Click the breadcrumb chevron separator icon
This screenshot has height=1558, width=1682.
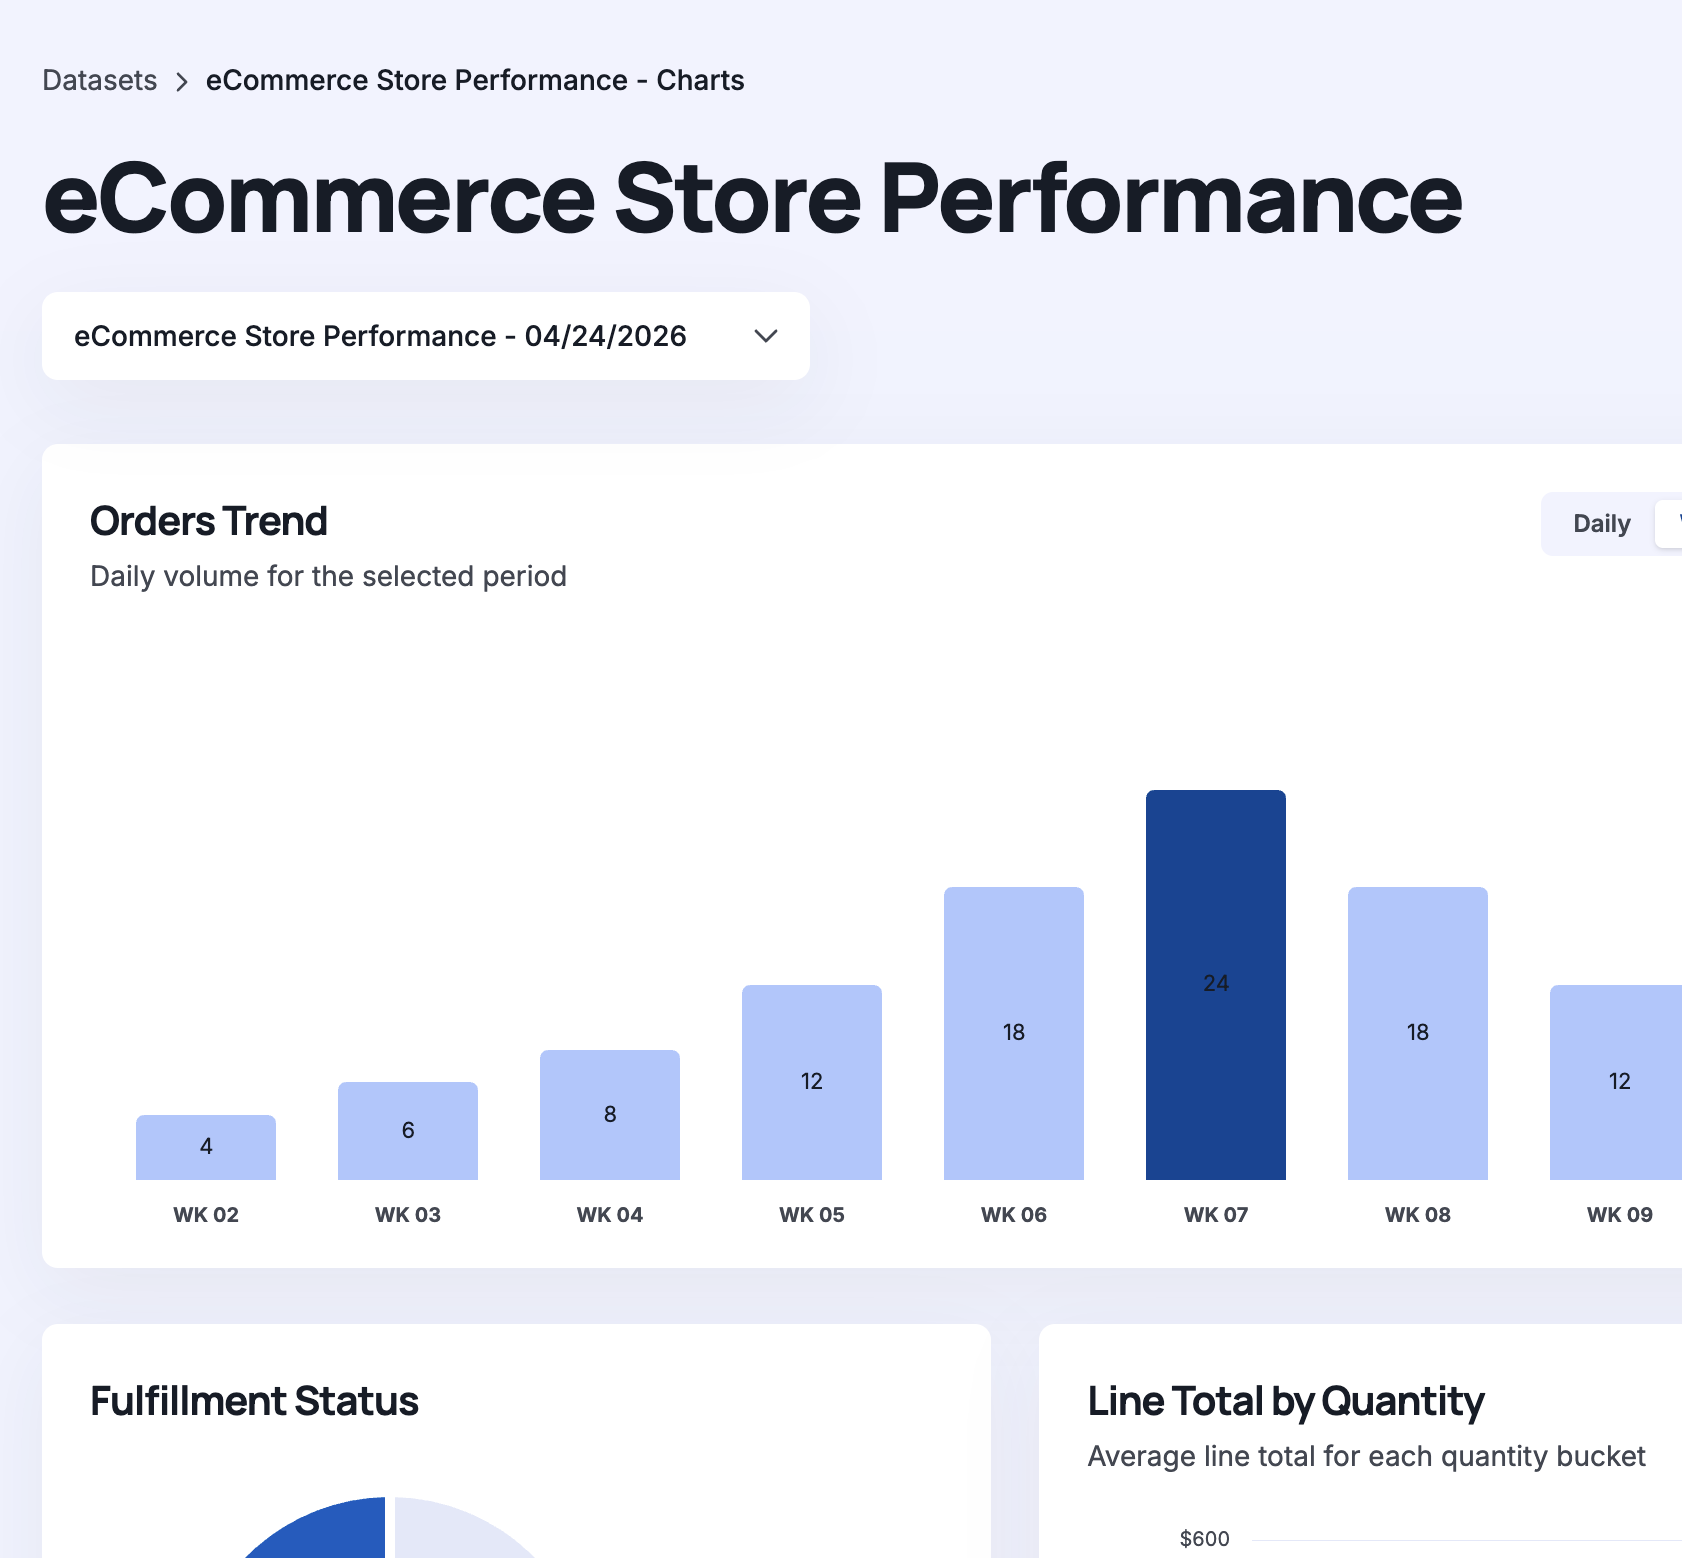tap(182, 82)
